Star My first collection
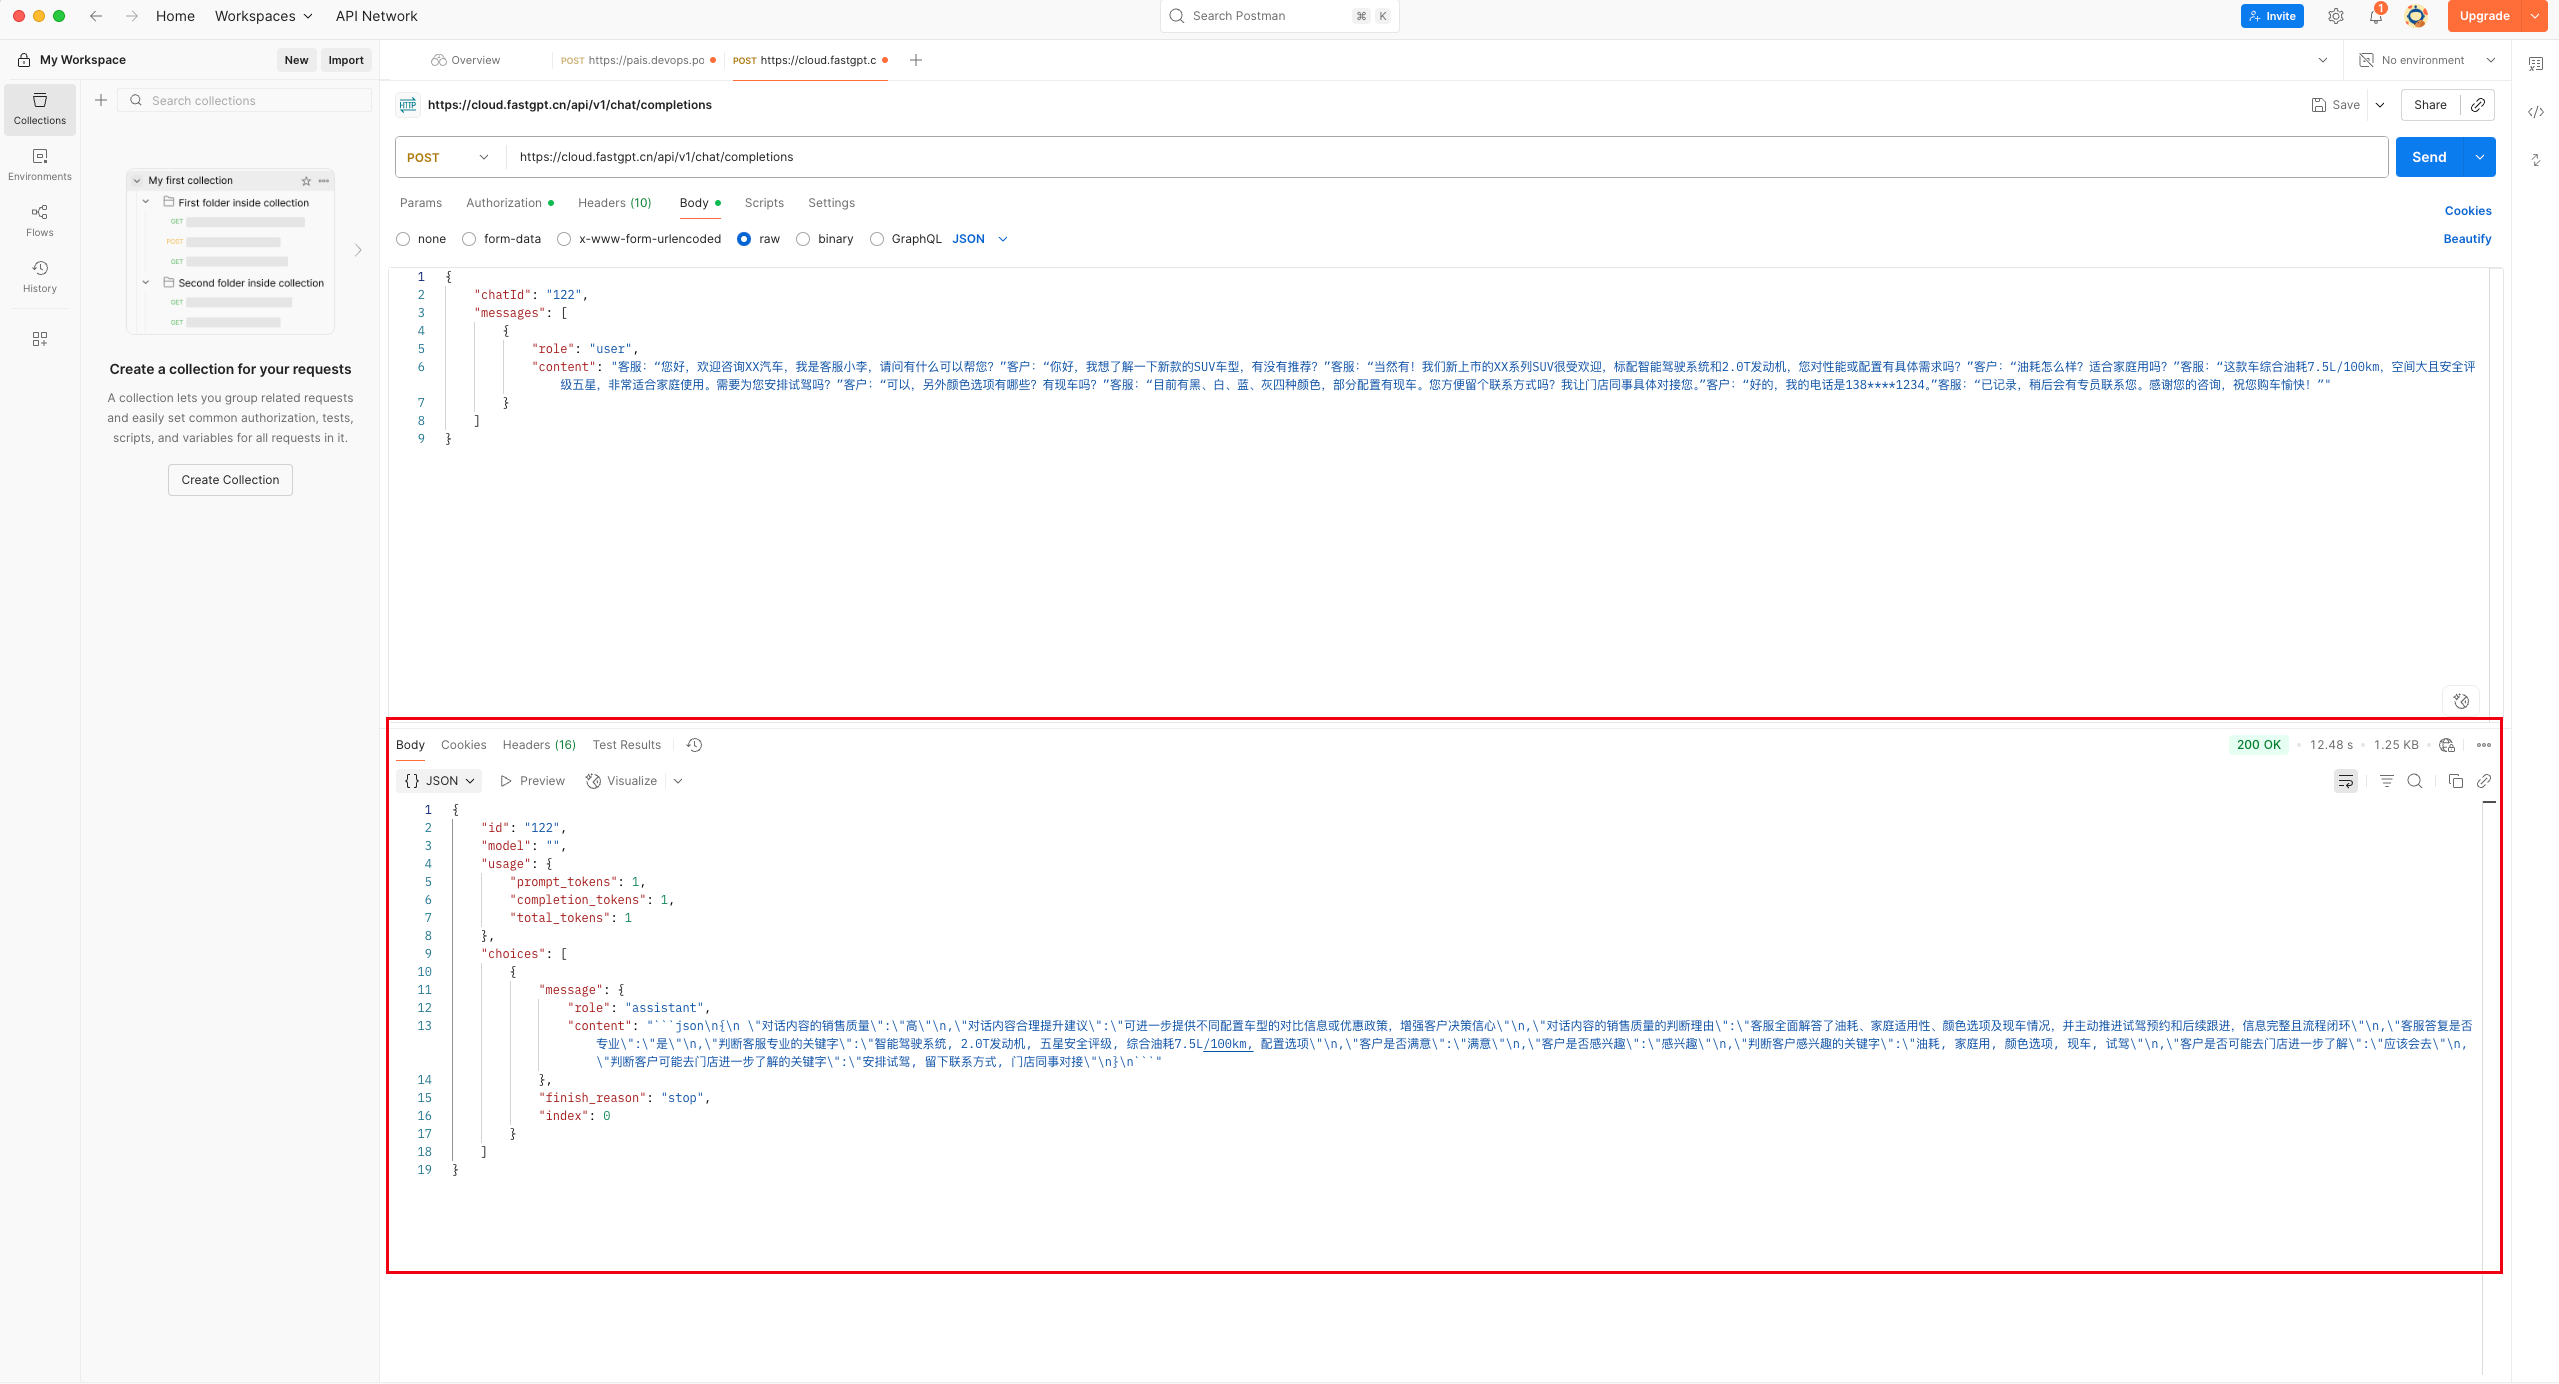2559x1384 pixels. click(306, 181)
